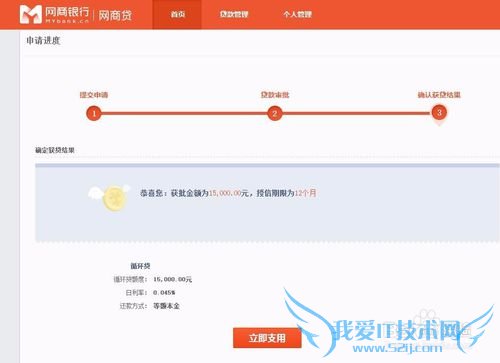This screenshot has height=363, width=500.
Task: Click the 确认获贷结果 step label
Action: pyautogui.click(x=439, y=95)
